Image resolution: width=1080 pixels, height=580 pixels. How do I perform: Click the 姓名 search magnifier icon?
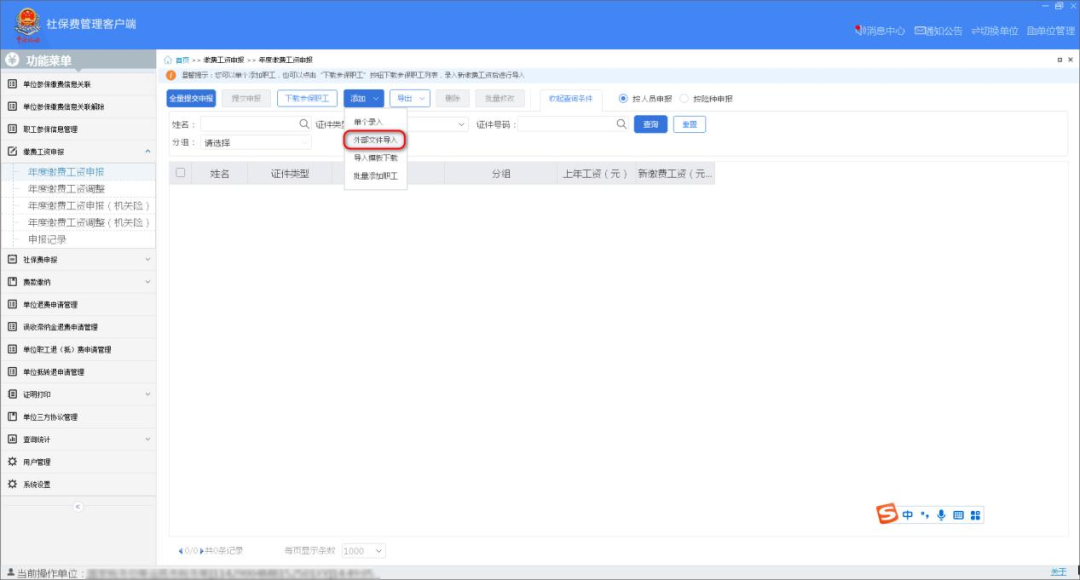pyautogui.click(x=305, y=124)
